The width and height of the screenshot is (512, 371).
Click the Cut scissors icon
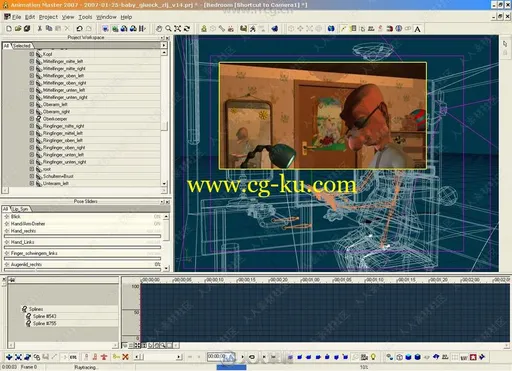click(40, 29)
